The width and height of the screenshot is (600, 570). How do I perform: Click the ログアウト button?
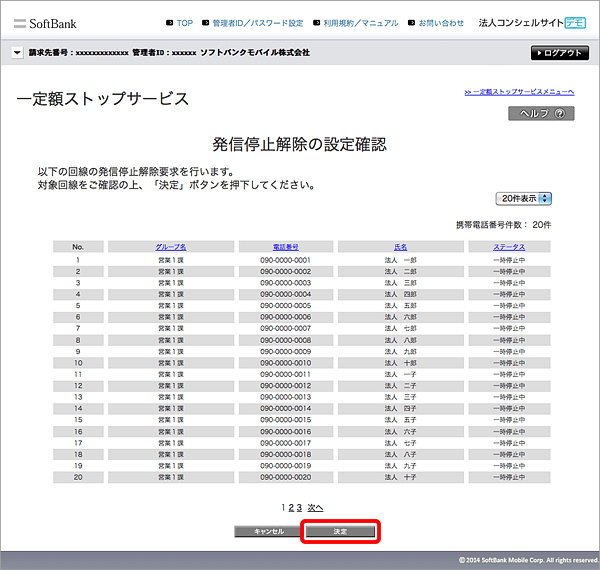pos(559,53)
